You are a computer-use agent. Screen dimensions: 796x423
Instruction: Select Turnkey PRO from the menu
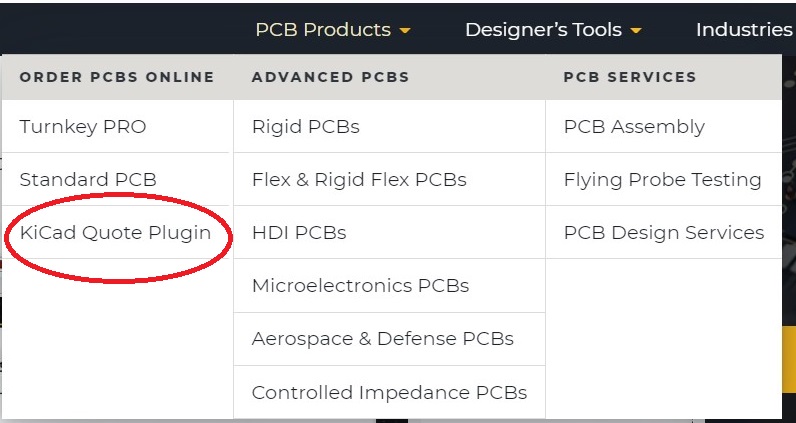tap(83, 127)
